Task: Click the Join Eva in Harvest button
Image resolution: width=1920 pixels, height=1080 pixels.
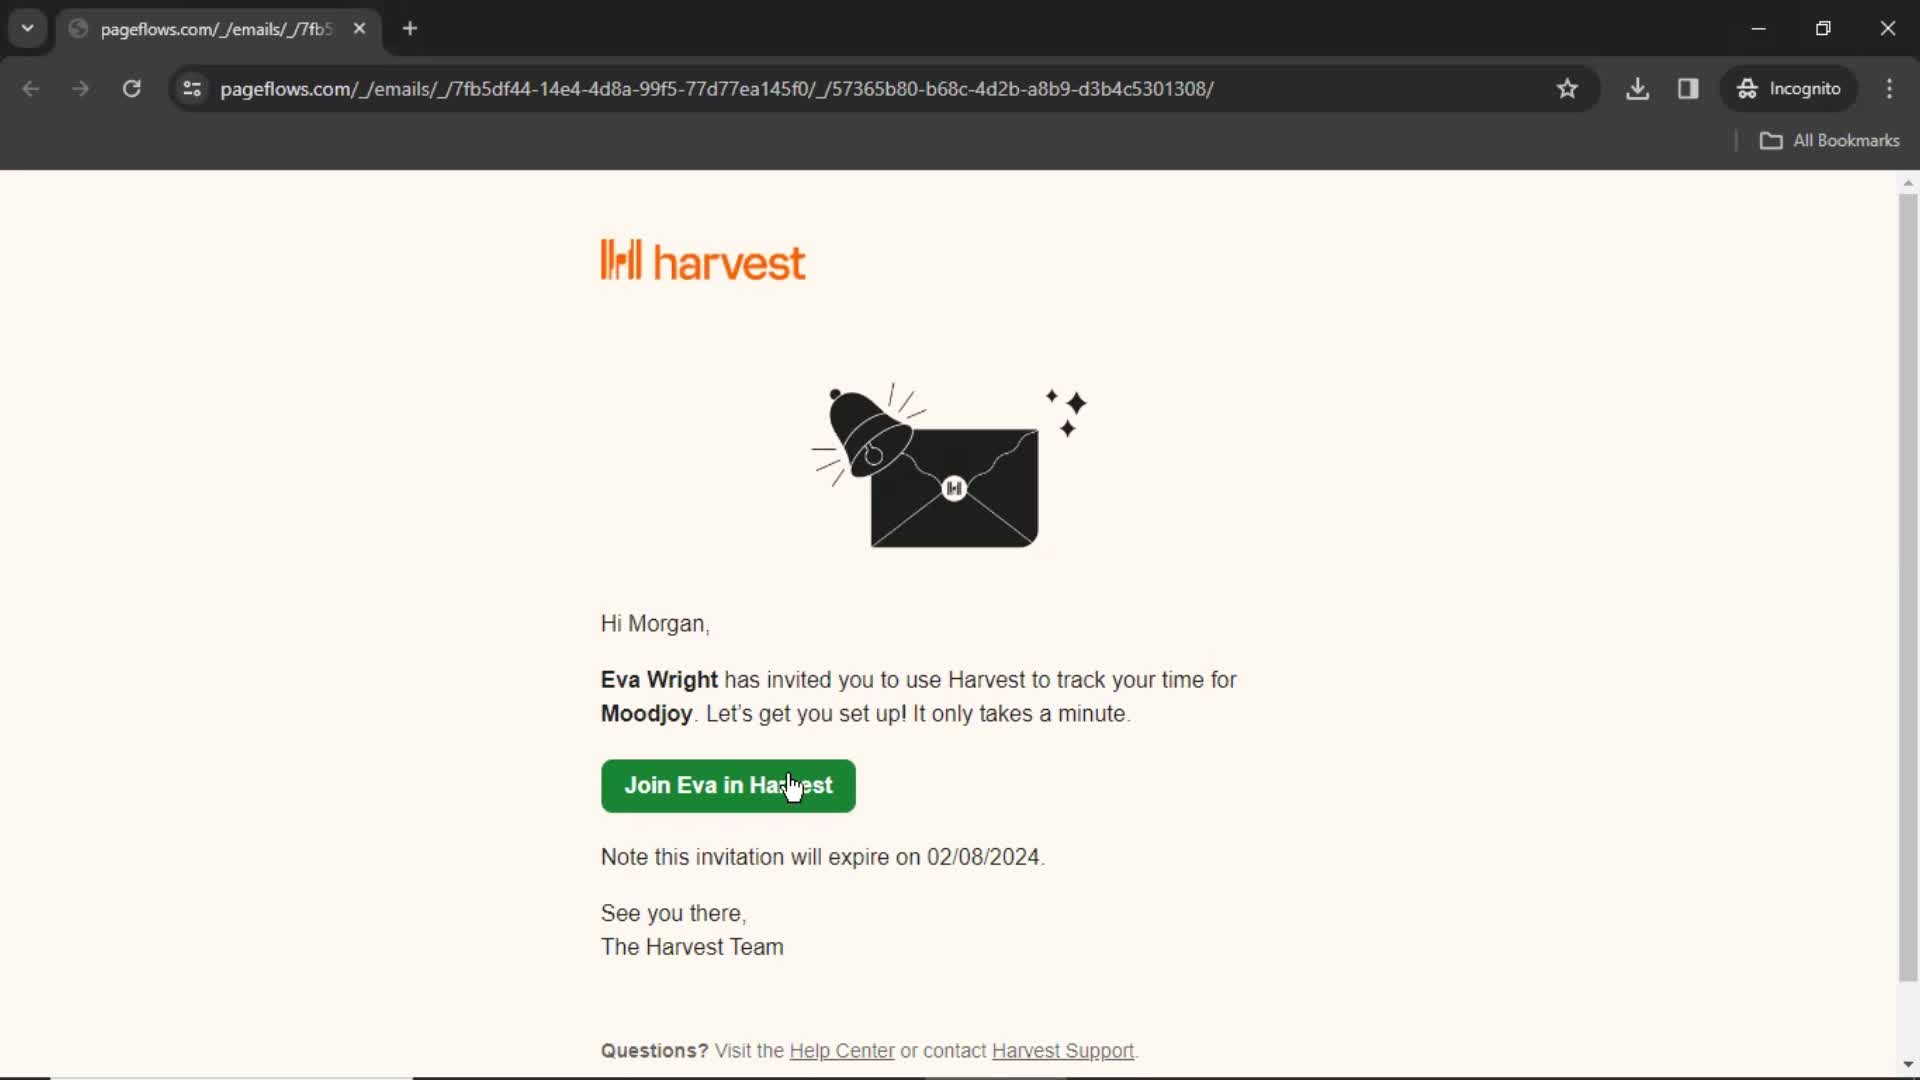Action: 728,785
